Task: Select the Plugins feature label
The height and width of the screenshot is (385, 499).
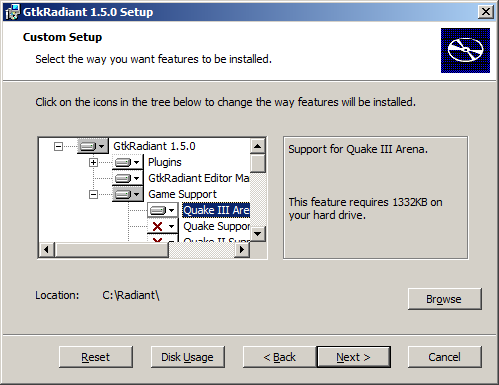Action: [x=165, y=162]
